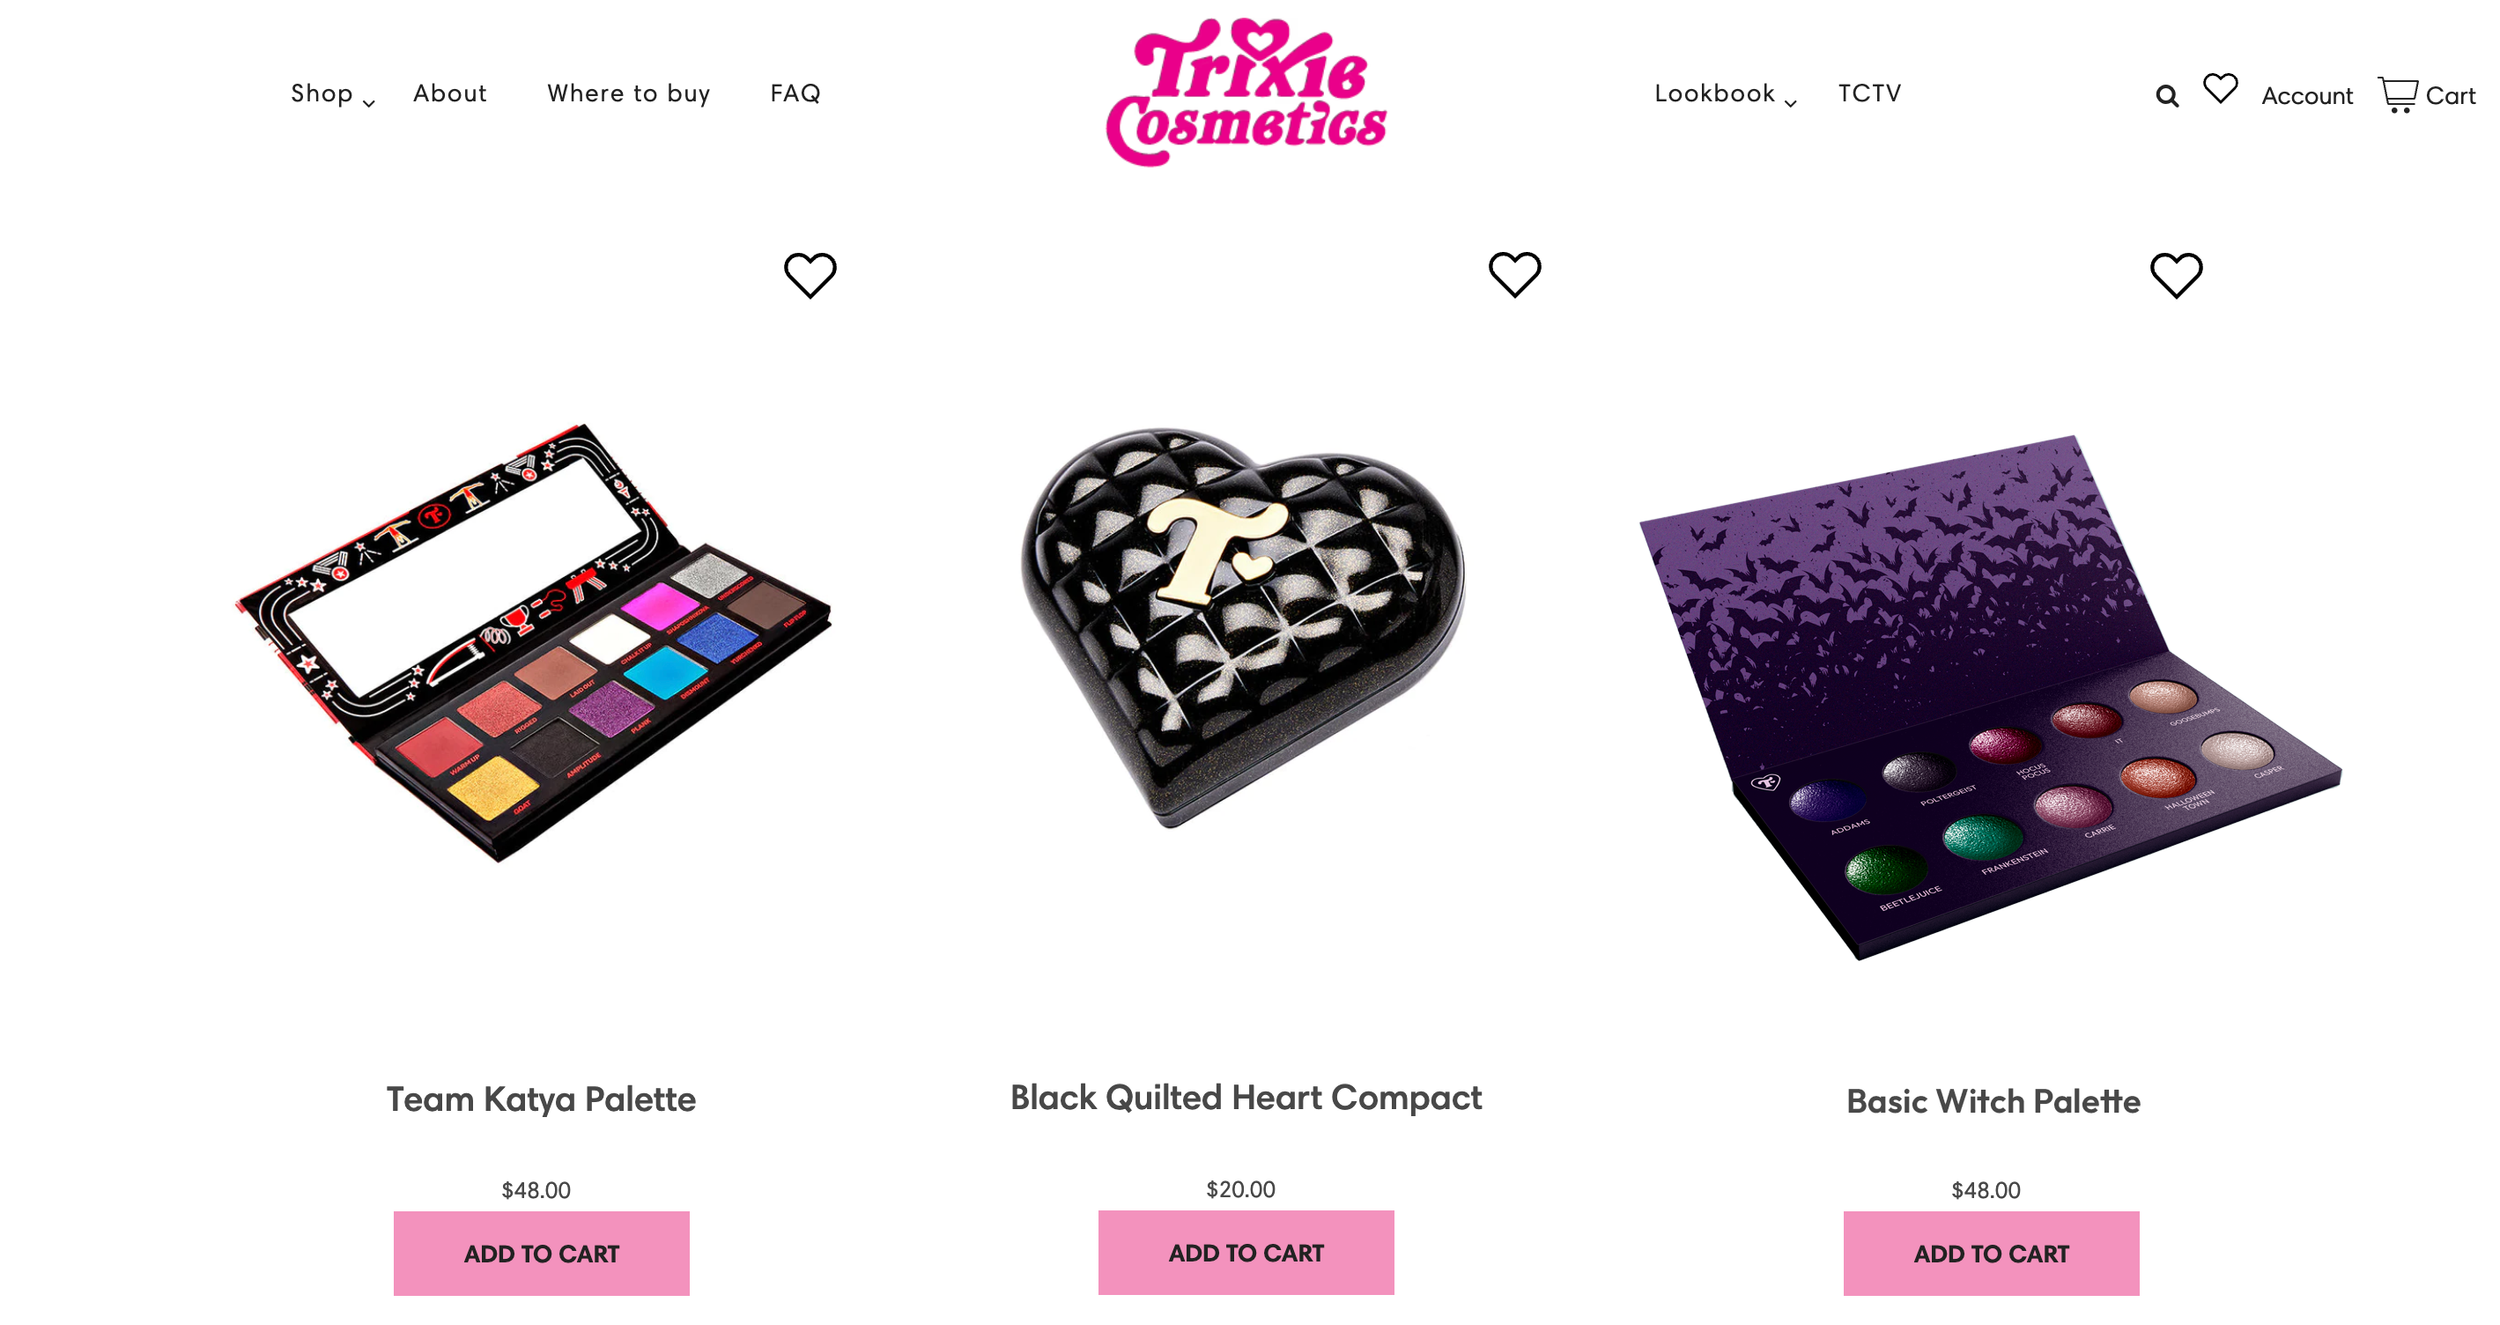2500x1325 pixels.
Task: Open the shopping cart icon
Action: tap(2397, 95)
